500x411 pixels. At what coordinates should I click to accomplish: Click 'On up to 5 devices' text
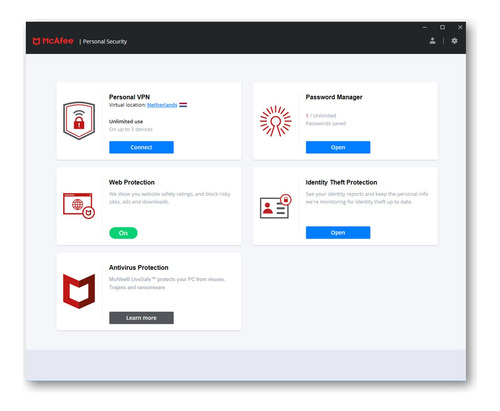131,129
